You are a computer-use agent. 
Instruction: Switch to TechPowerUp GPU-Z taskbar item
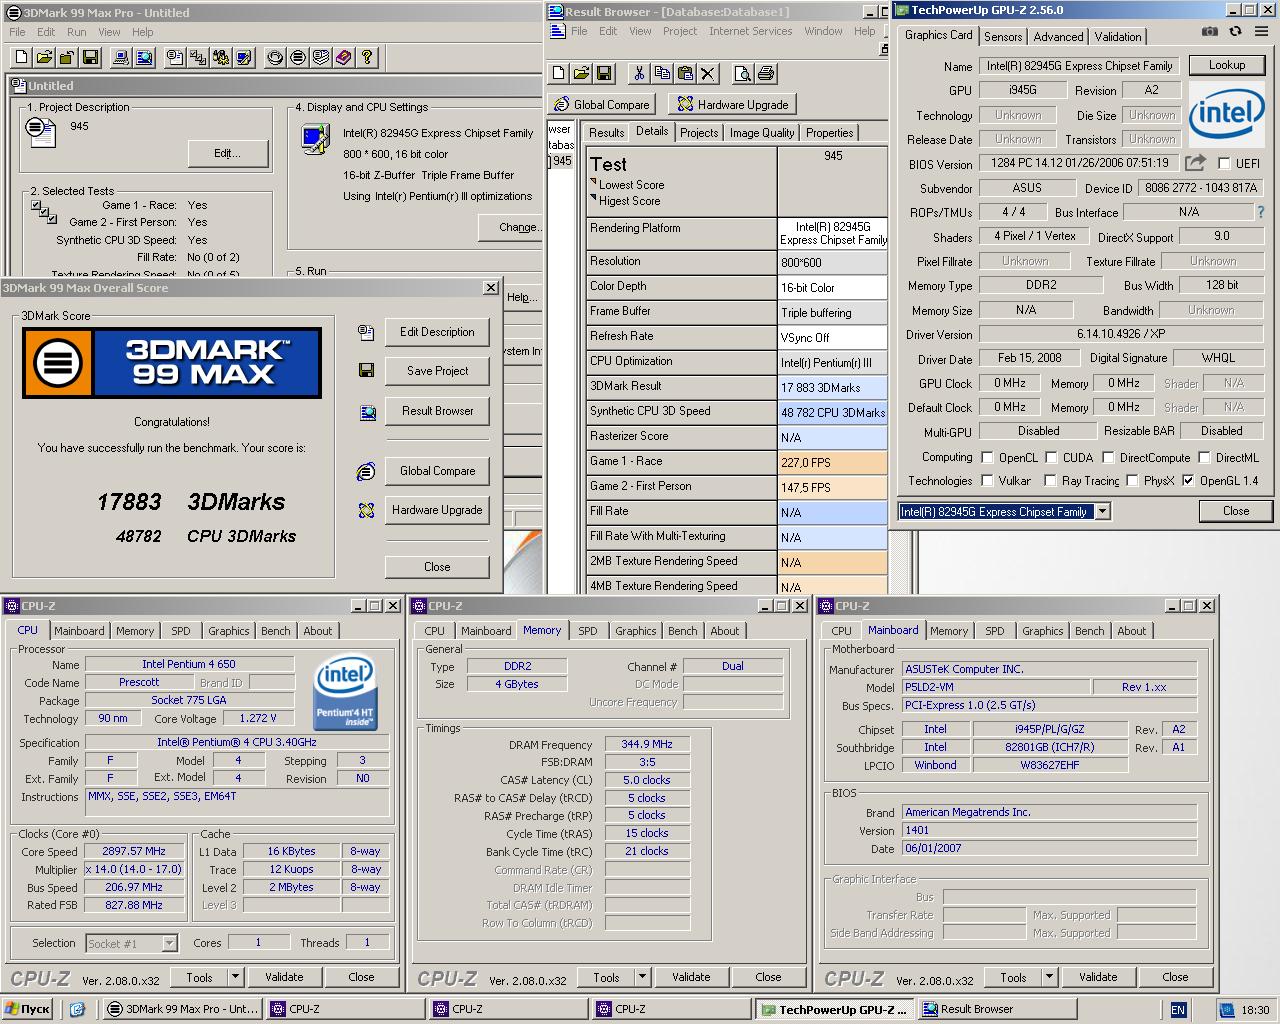(x=833, y=1009)
